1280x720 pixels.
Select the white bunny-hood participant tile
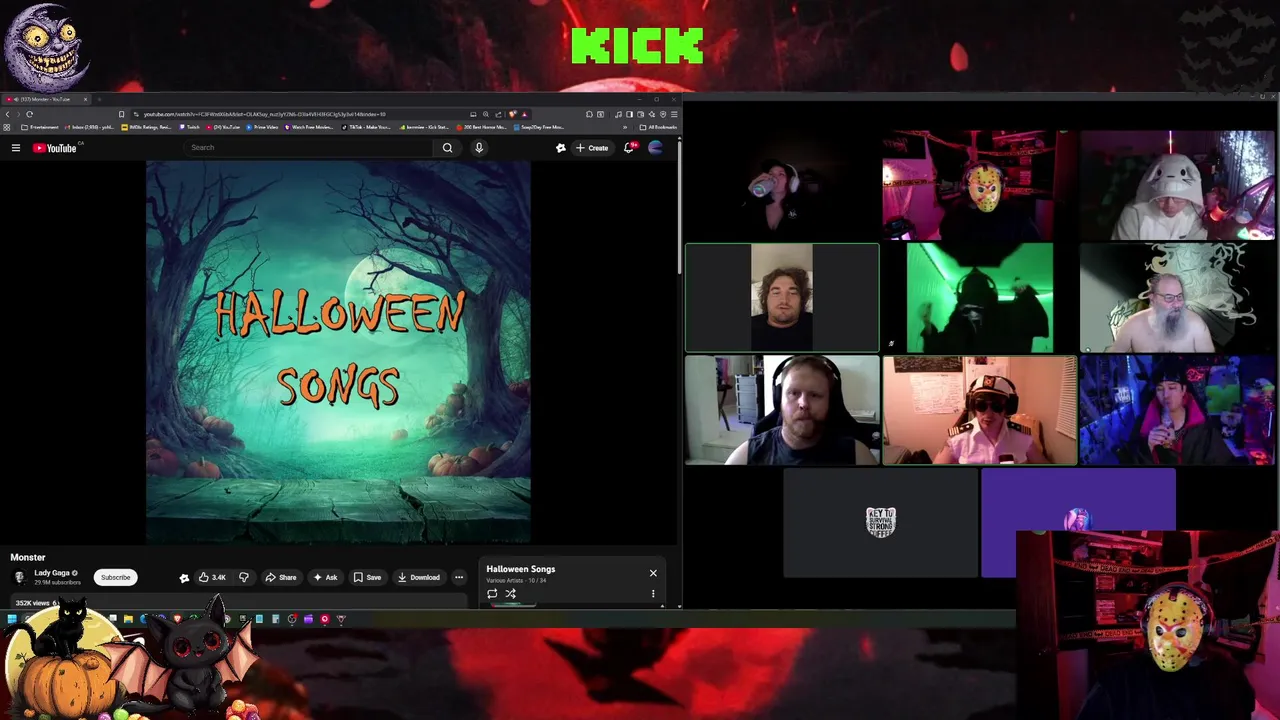coord(1177,186)
